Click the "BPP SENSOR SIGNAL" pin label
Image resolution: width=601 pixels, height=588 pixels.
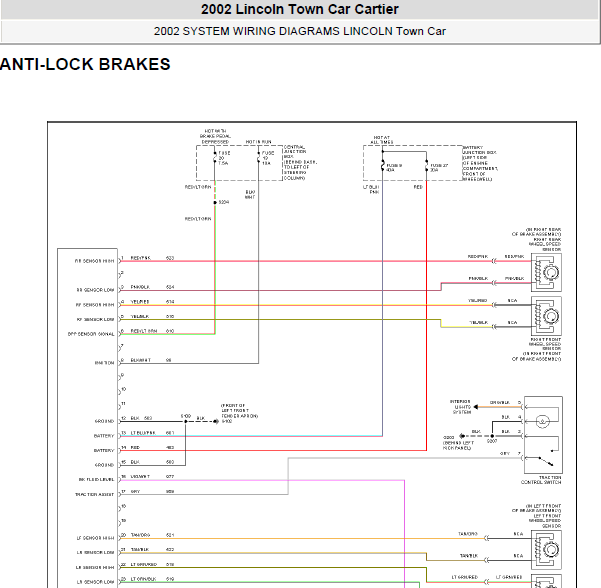click(91, 334)
